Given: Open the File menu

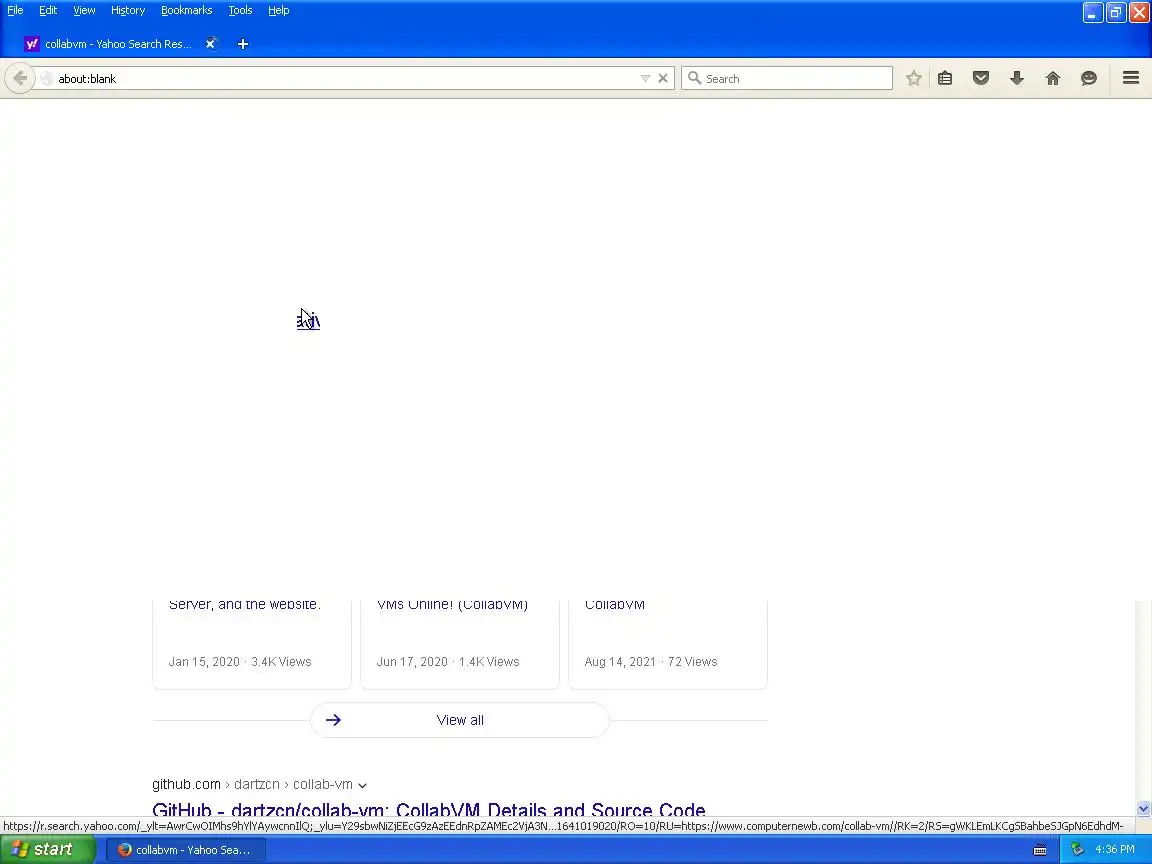Looking at the screenshot, I should tap(15, 10).
